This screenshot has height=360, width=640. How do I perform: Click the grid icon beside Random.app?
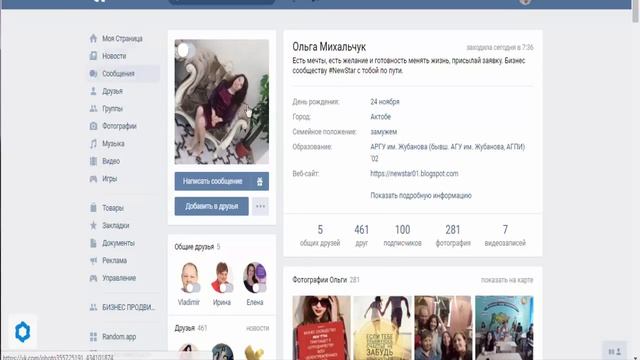(x=93, y=337)
